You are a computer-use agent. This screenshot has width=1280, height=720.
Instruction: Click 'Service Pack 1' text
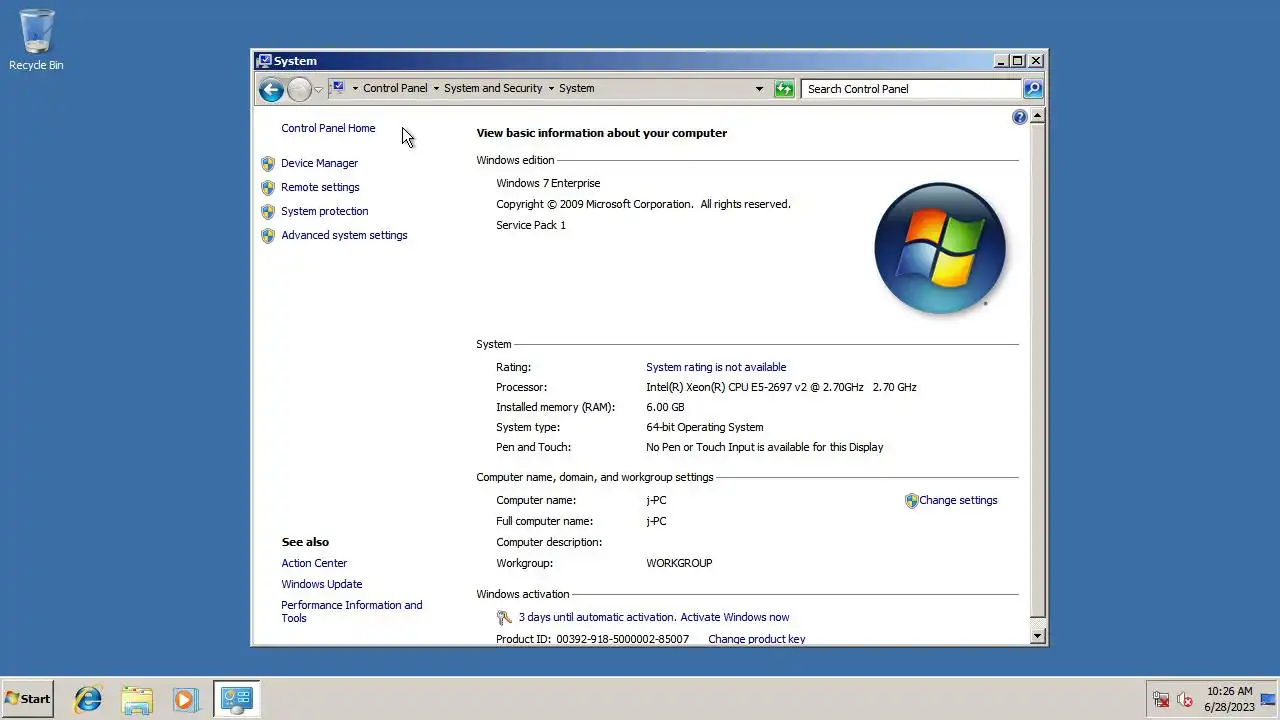531,225
